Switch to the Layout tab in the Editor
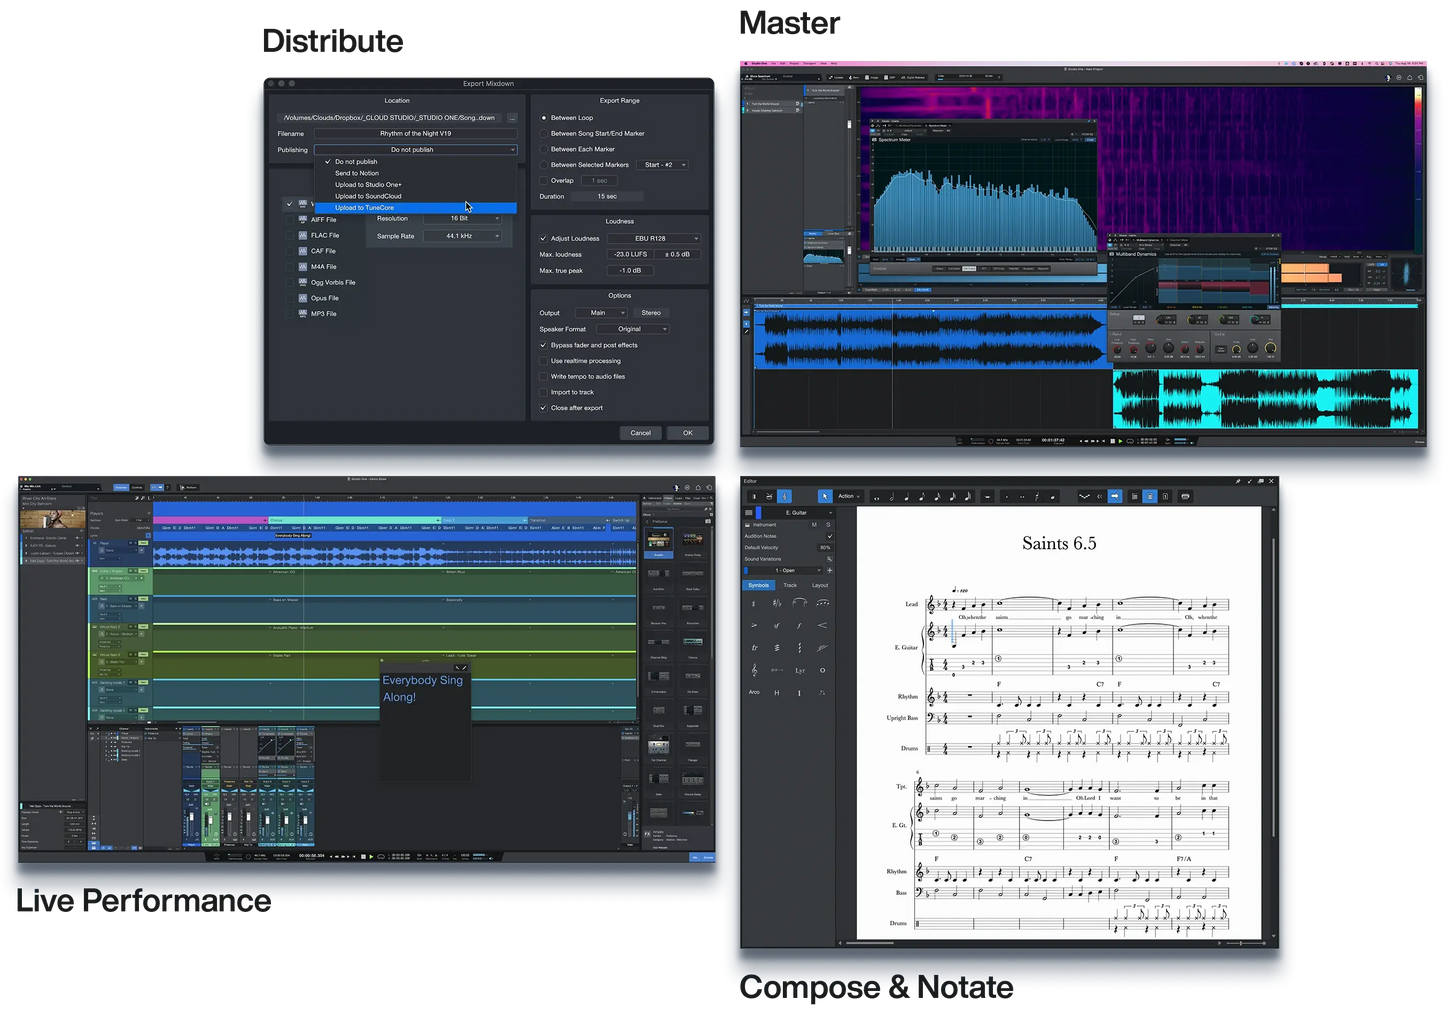Screen dimensions: 1445x1015 click(820, 585)
